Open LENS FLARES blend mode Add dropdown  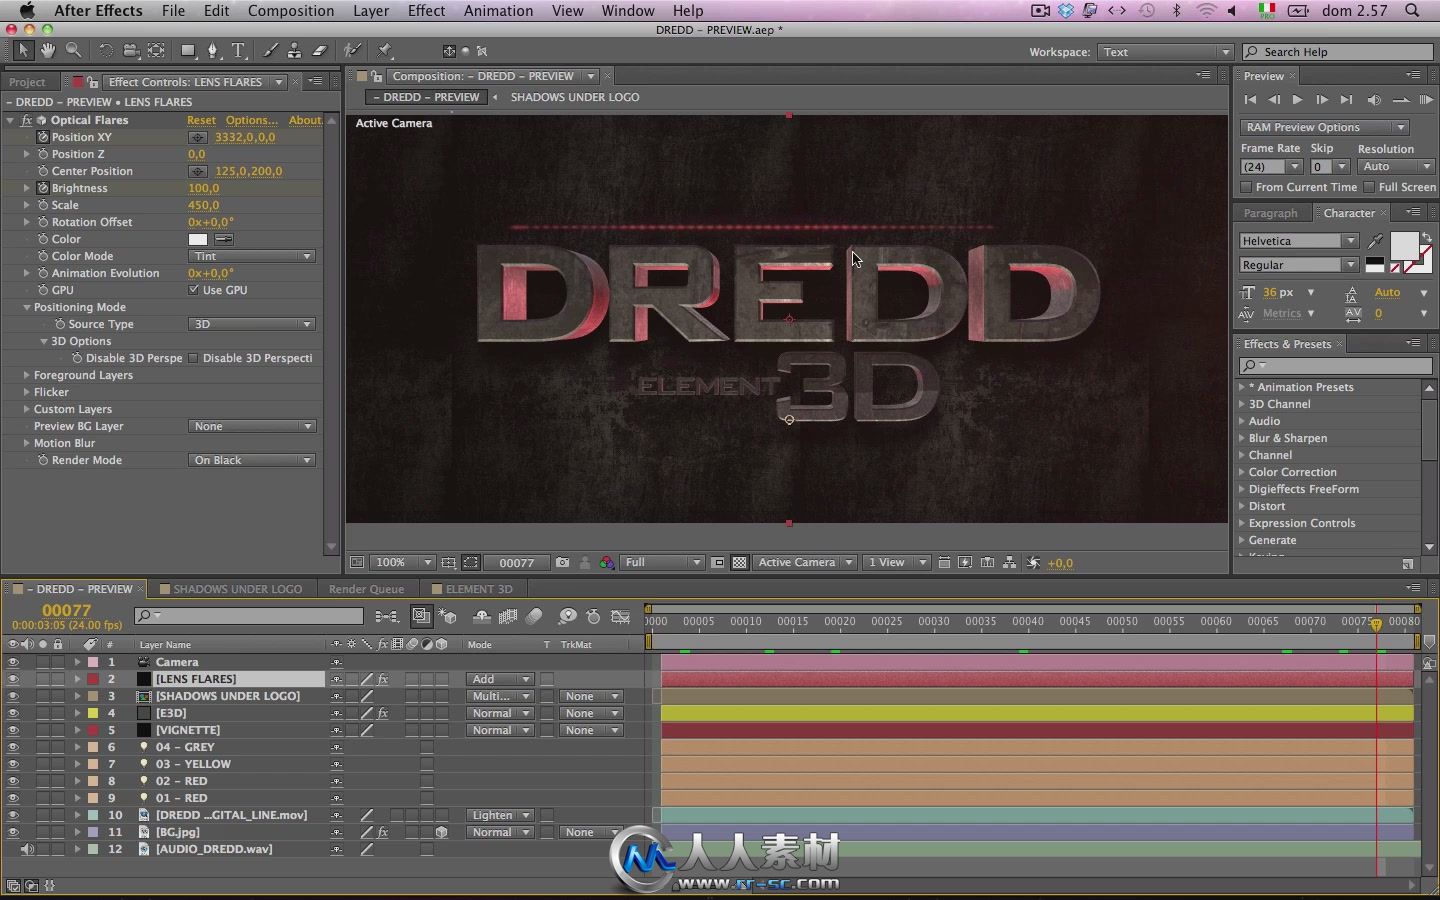click(x=499, y=679)
